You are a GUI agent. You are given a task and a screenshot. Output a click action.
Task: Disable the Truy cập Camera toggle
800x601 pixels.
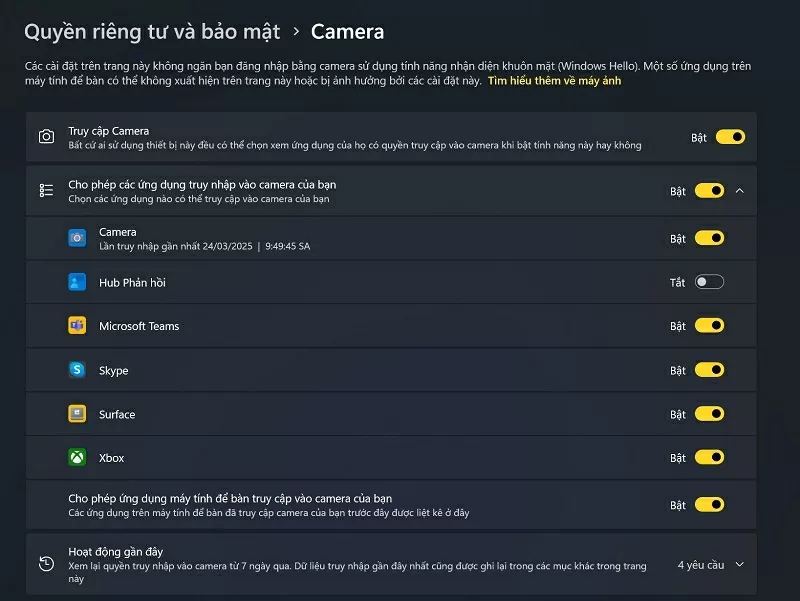(x=729, y=138)
